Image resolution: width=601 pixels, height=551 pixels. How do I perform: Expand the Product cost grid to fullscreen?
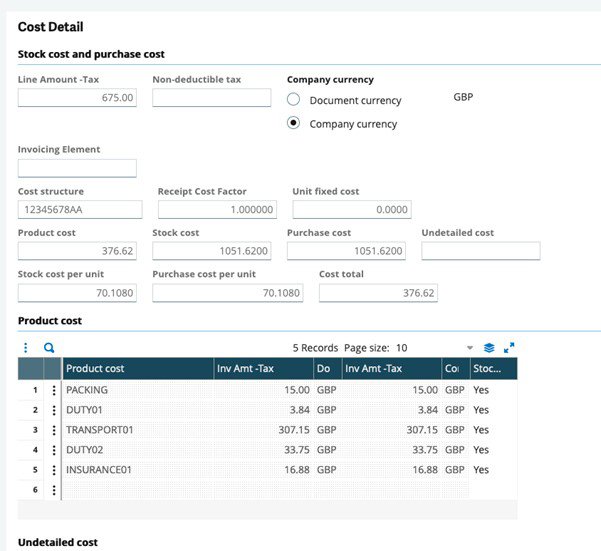[509, 348]
